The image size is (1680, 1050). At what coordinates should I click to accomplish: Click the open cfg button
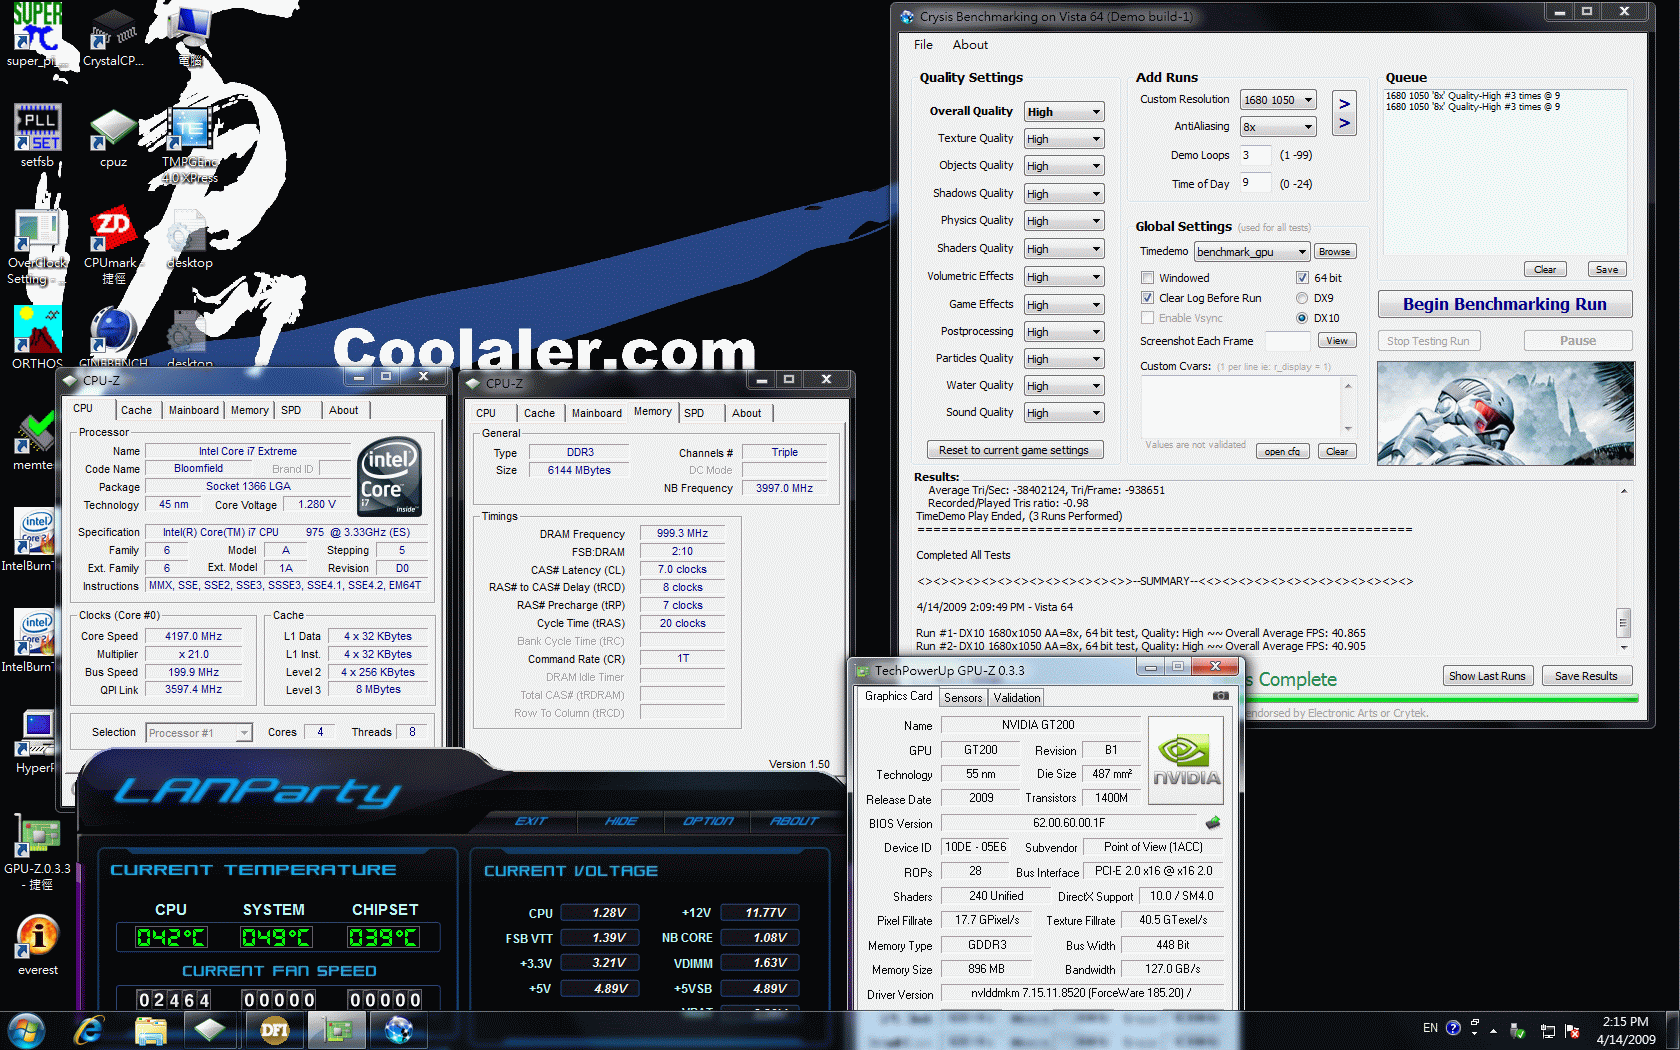[x=1282, y=451]
